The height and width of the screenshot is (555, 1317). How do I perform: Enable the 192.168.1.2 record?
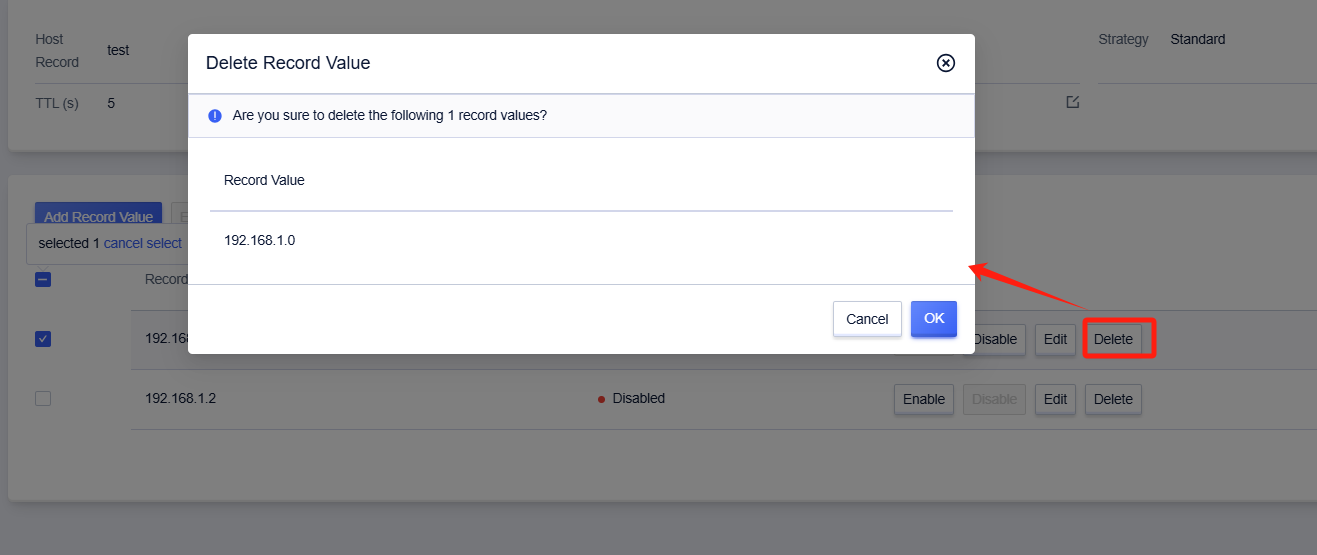(924, 399)
